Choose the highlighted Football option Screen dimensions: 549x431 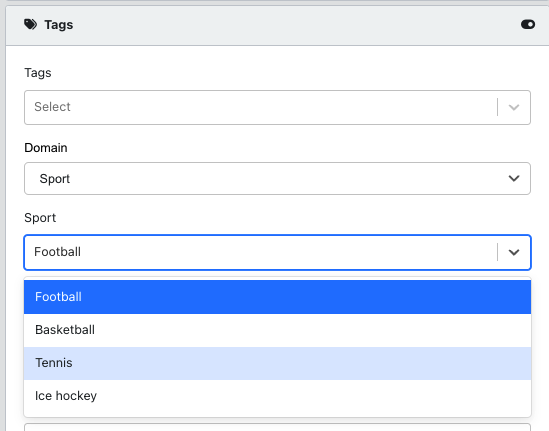pyautogui.click(x=277, y=297)
